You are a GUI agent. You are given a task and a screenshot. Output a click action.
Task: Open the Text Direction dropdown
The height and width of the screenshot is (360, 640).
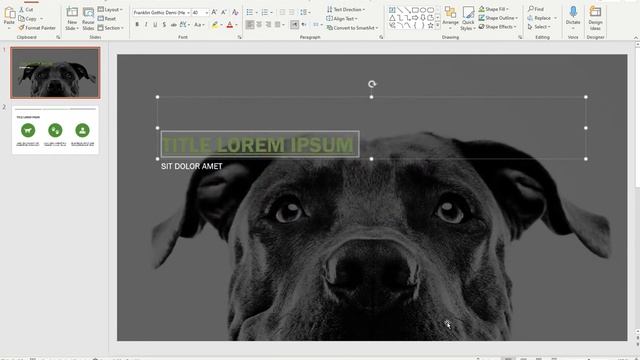pos(346,9)
